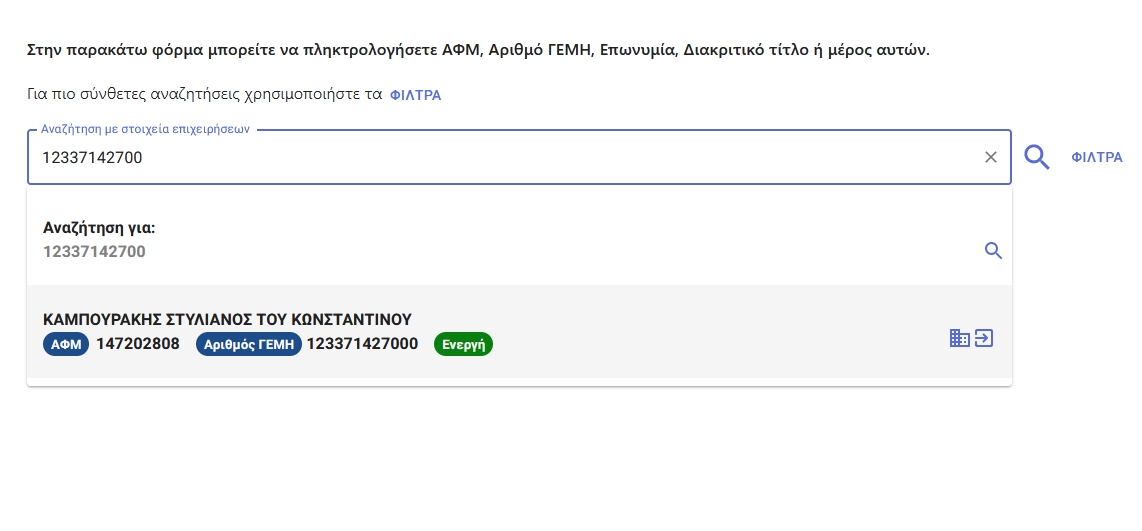Click the Αριθμός ΓΕΜΗ badge
This screenshot has height=531, width=1142.
(x=248, y=345)
